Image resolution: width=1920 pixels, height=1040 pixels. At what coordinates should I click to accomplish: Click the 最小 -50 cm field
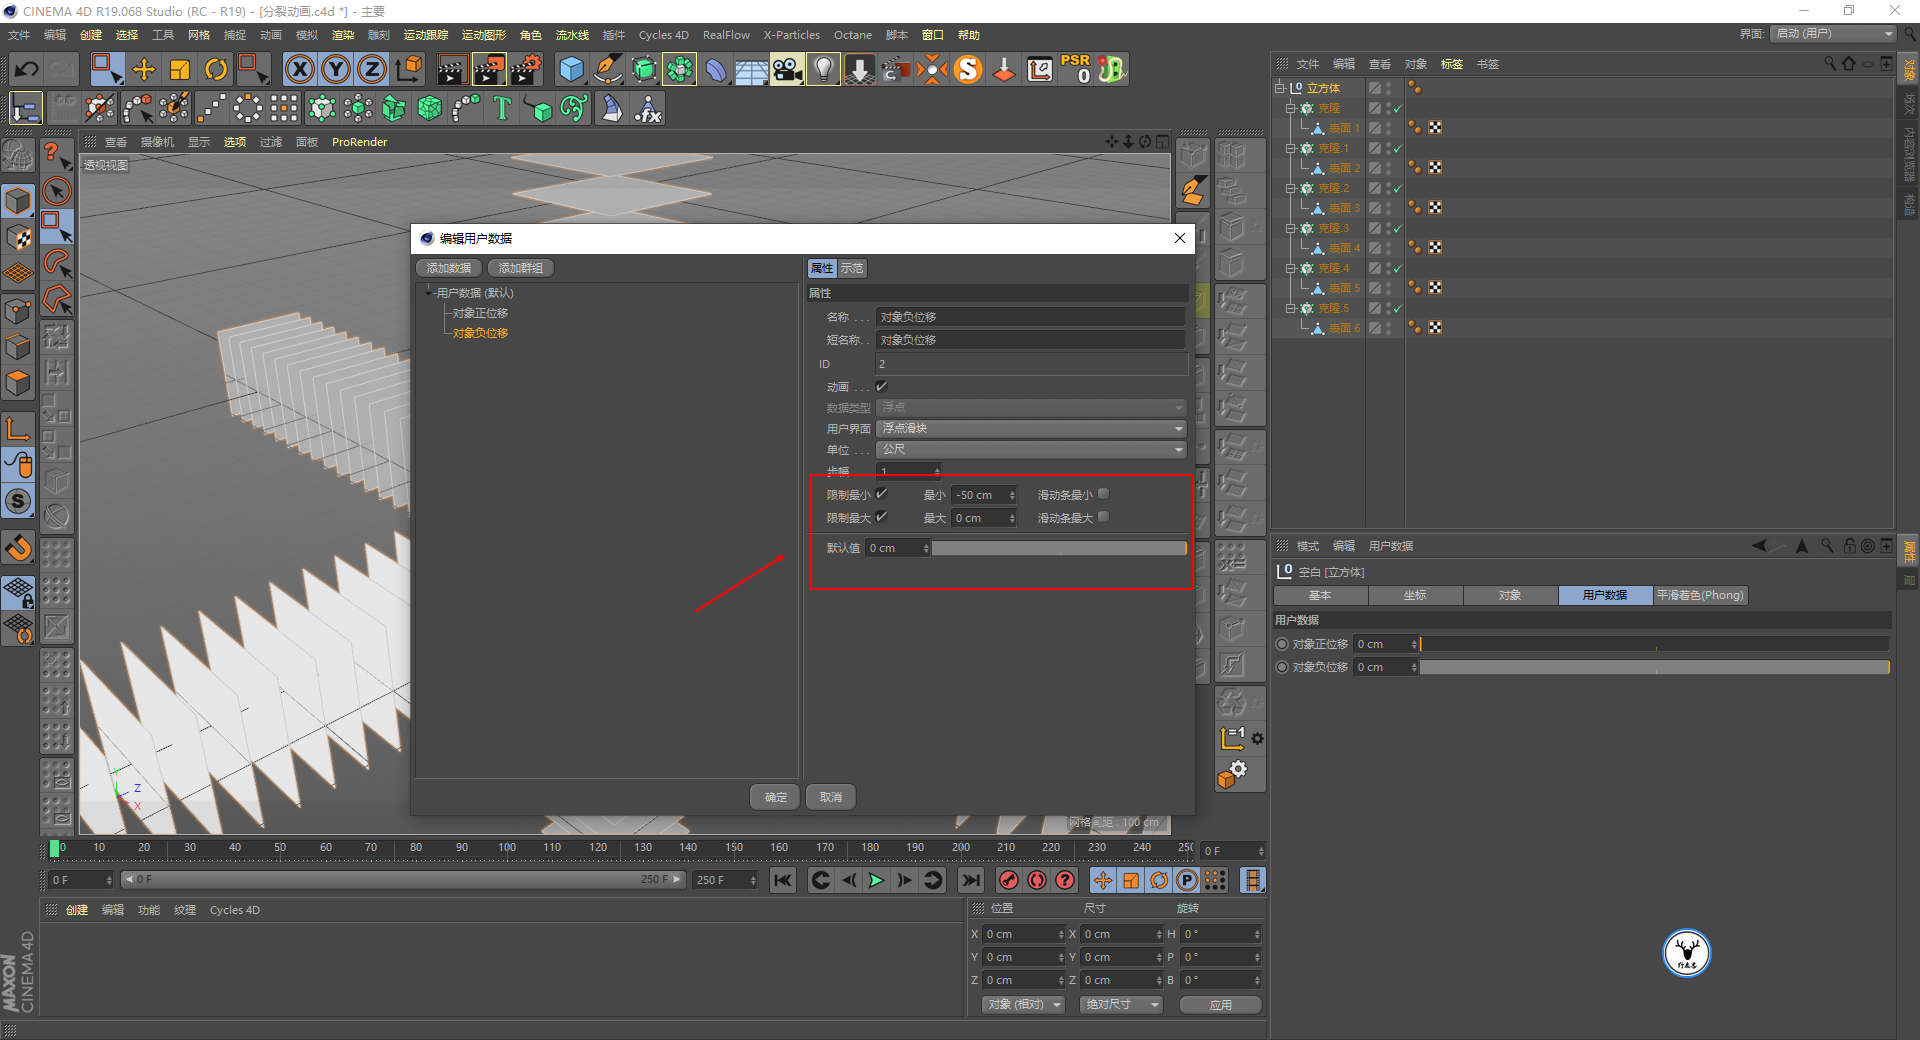click(x=985, y=495)
